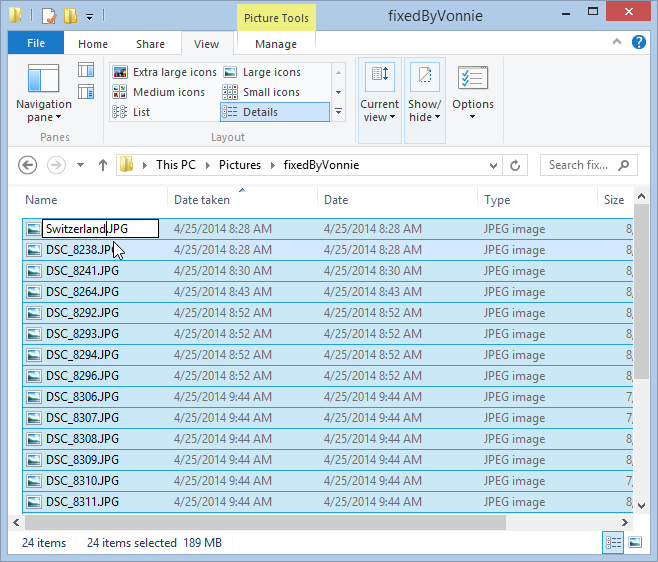
Task: Select file DSC_8311.JPG
Action: 328,502
